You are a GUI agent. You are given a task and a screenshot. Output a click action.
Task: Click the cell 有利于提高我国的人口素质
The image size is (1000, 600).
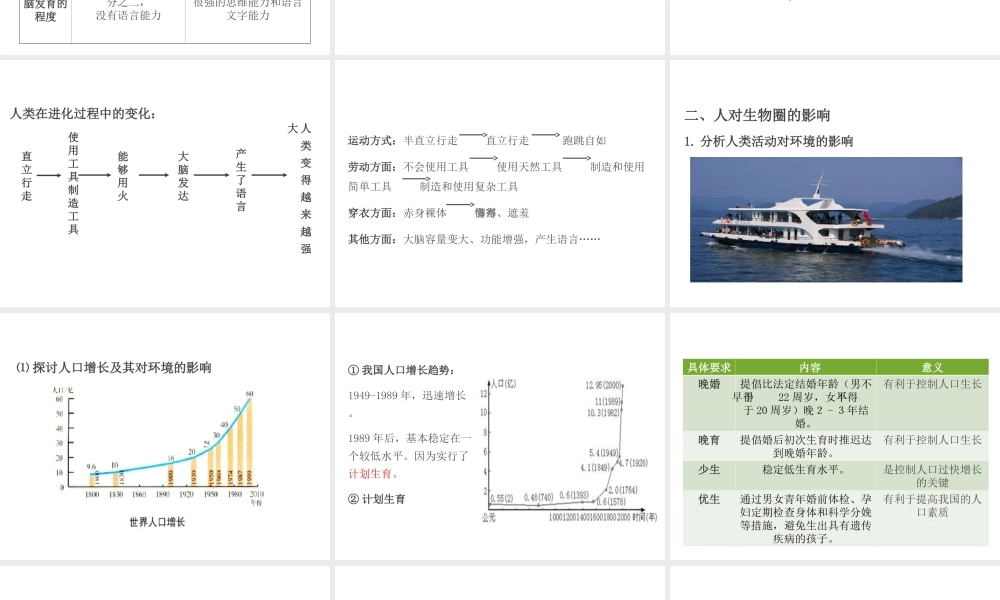click(x=932, y=506)
